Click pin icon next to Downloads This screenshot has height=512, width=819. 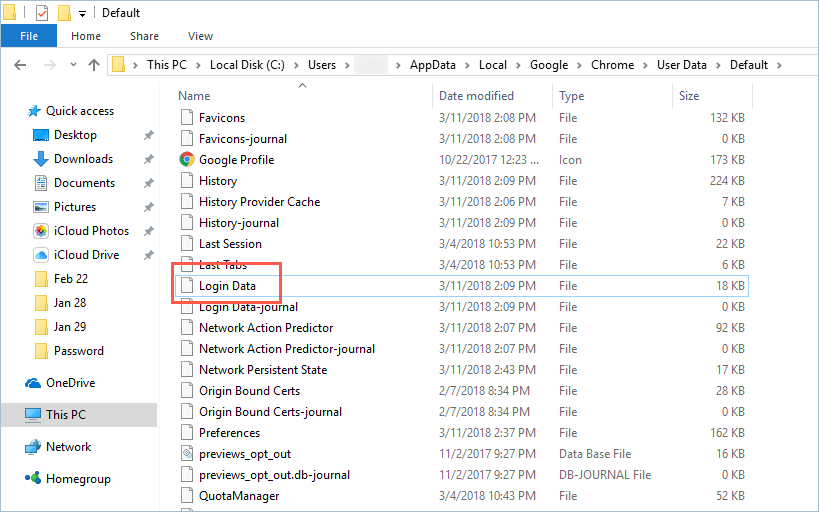(x=148, y=159)
